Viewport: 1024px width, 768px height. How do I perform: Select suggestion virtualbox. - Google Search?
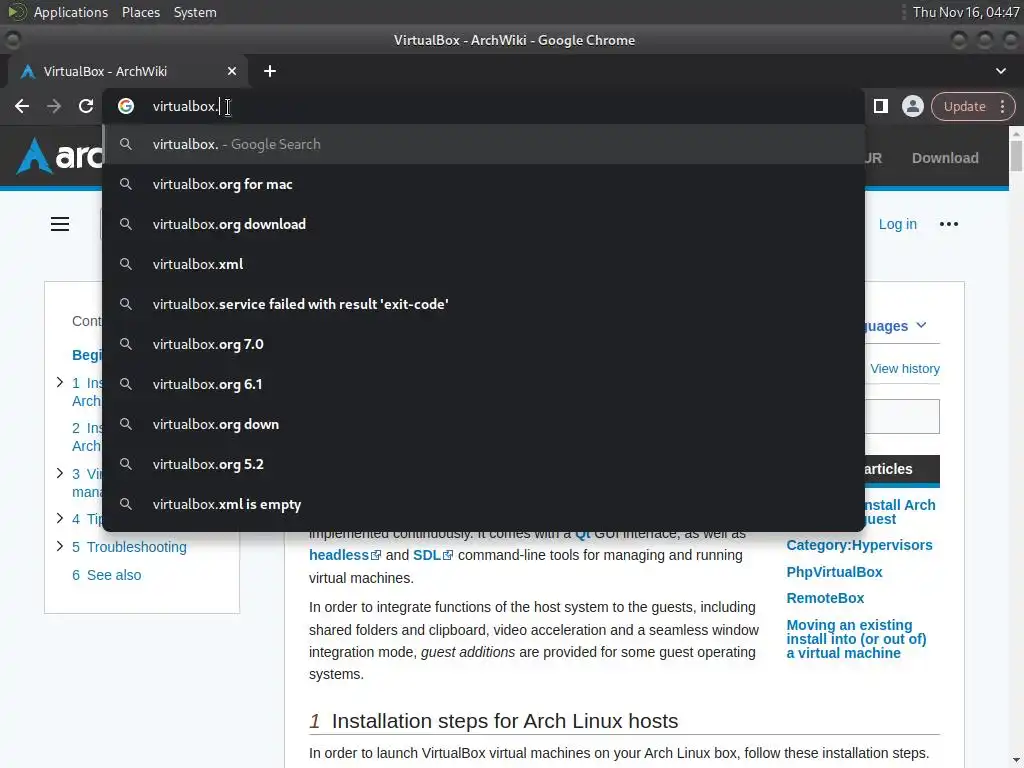pyautogui.click(x=483, y=144)
